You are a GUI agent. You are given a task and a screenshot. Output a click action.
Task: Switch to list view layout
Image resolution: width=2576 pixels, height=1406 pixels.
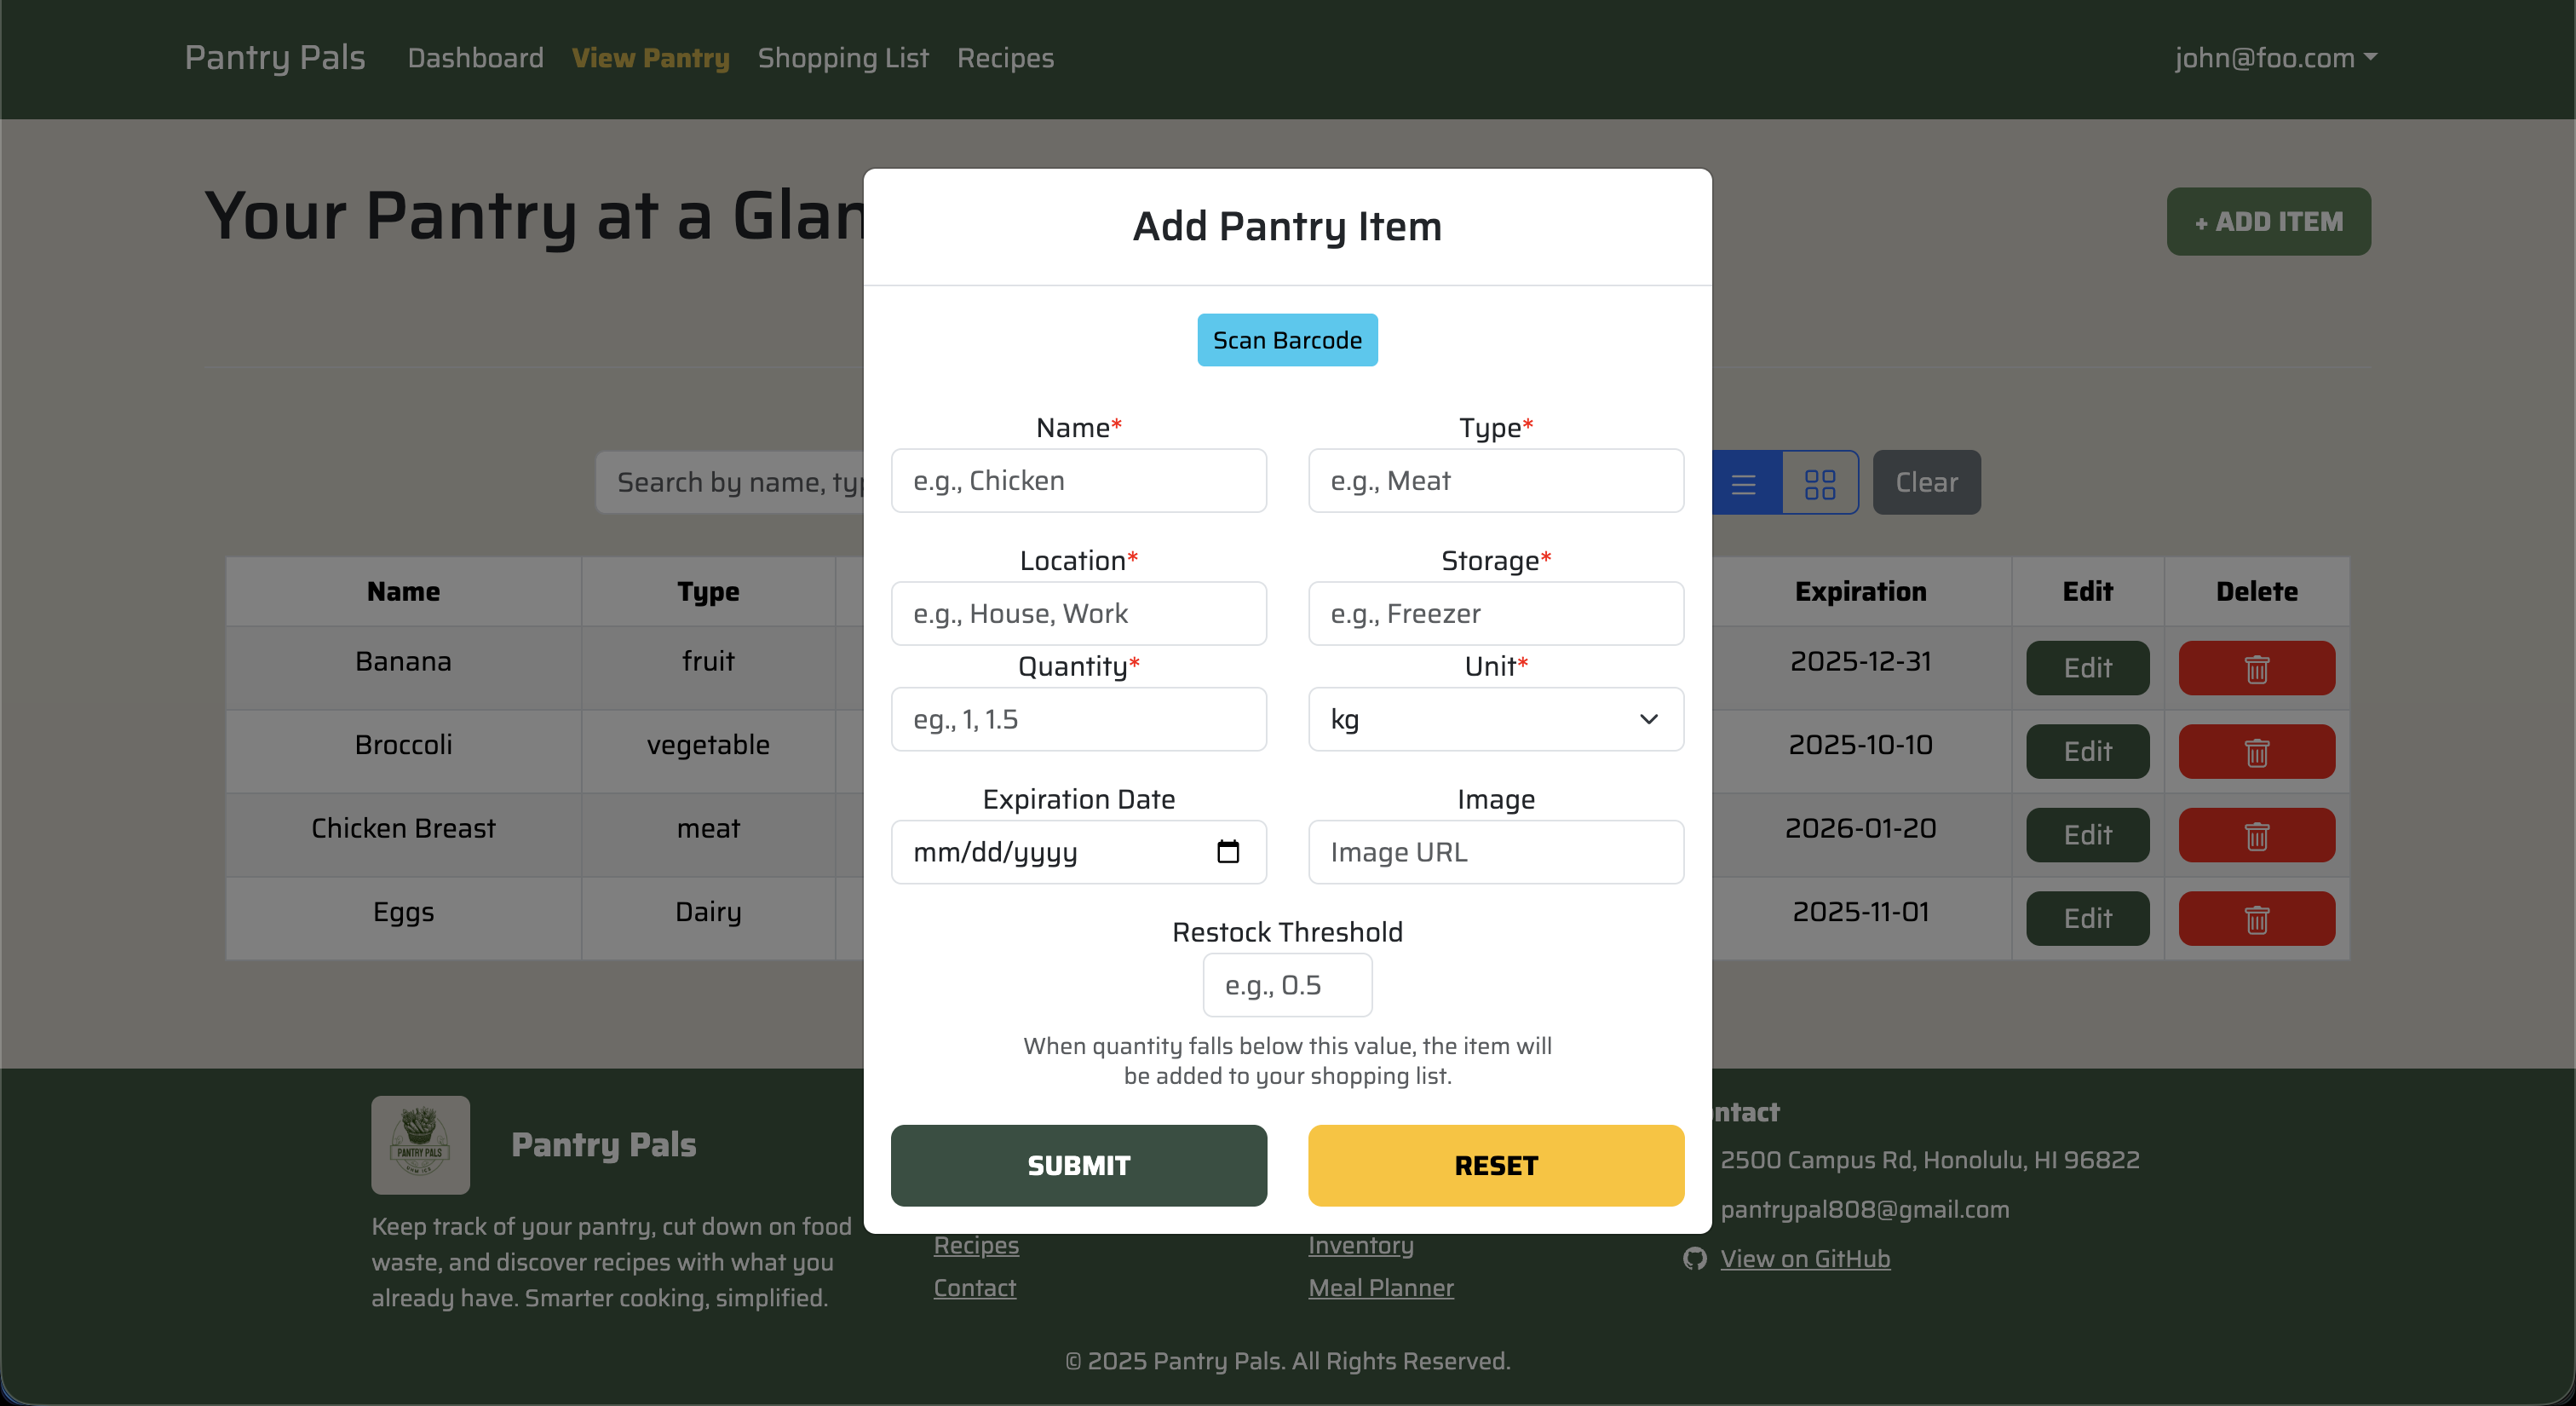(x=1744, y=482)
